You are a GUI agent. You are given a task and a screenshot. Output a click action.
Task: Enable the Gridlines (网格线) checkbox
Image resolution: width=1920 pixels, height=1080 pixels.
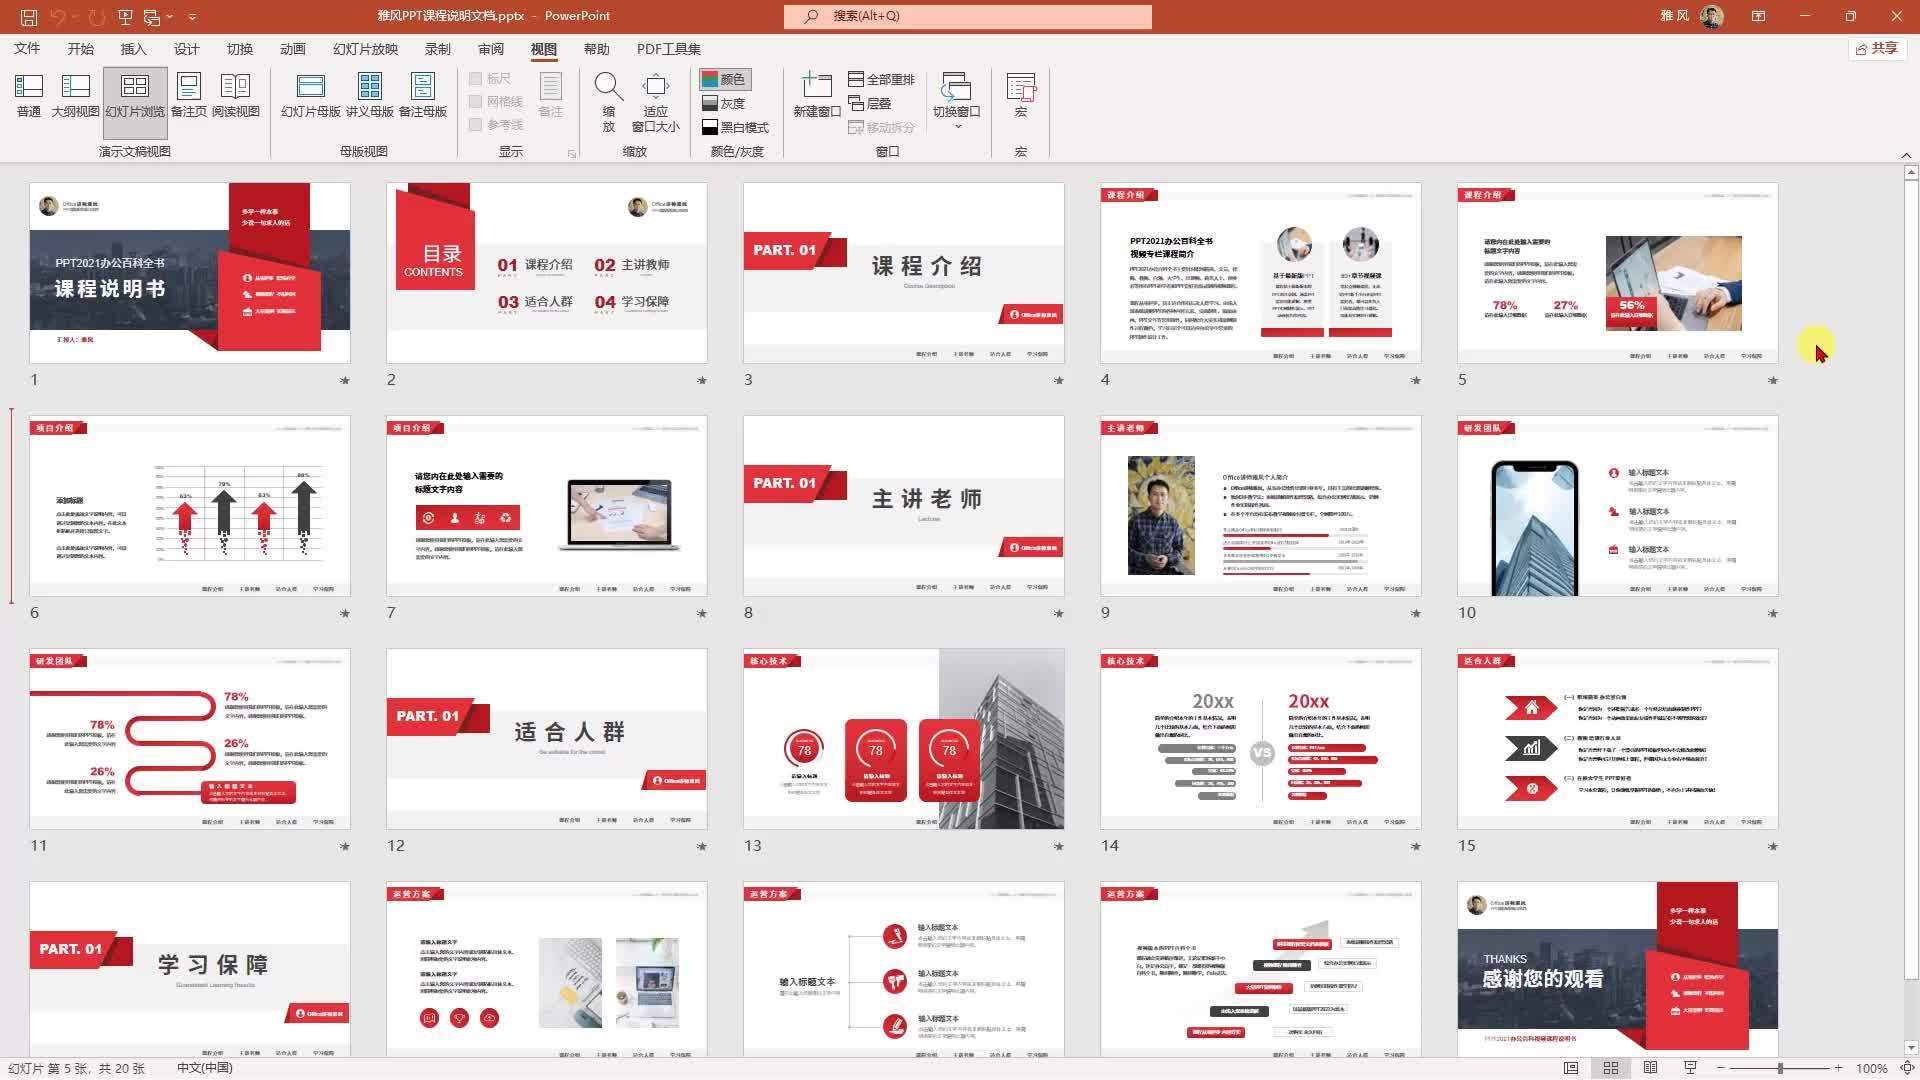[476, 101]
